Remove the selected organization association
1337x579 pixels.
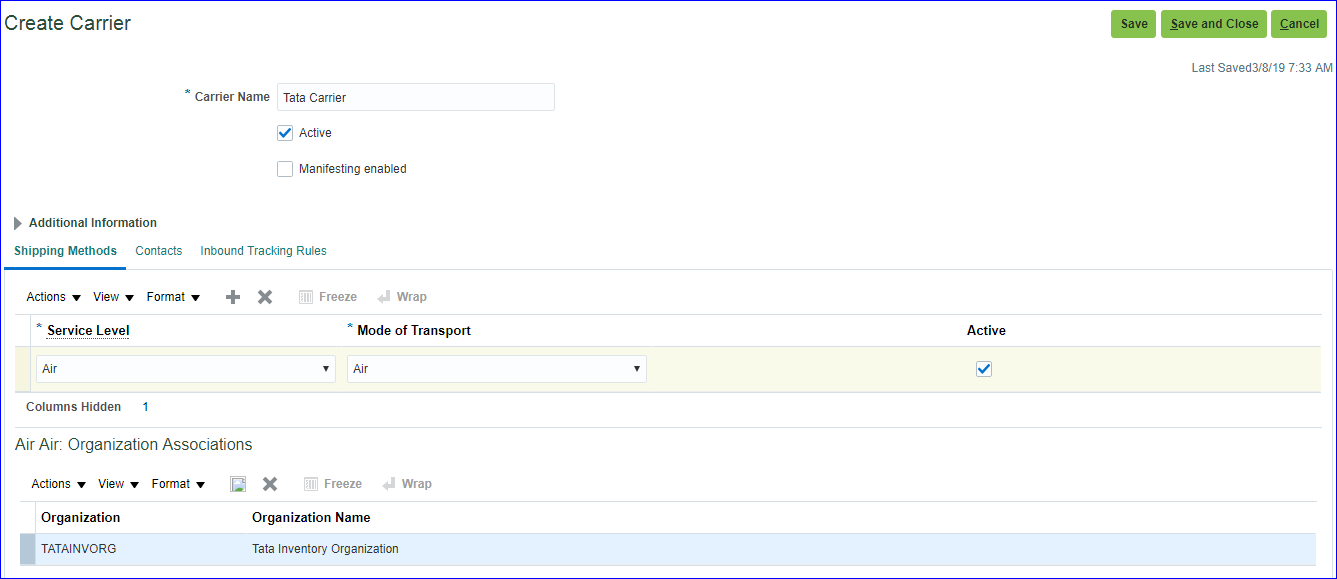270,484
